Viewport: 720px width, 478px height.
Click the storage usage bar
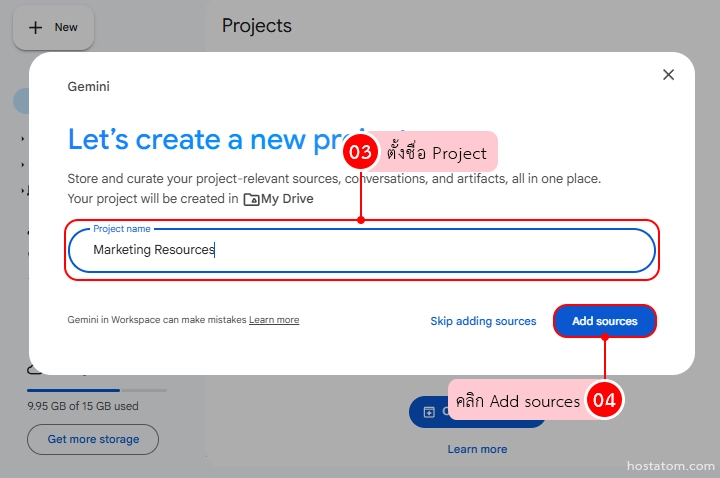[97, 390]
